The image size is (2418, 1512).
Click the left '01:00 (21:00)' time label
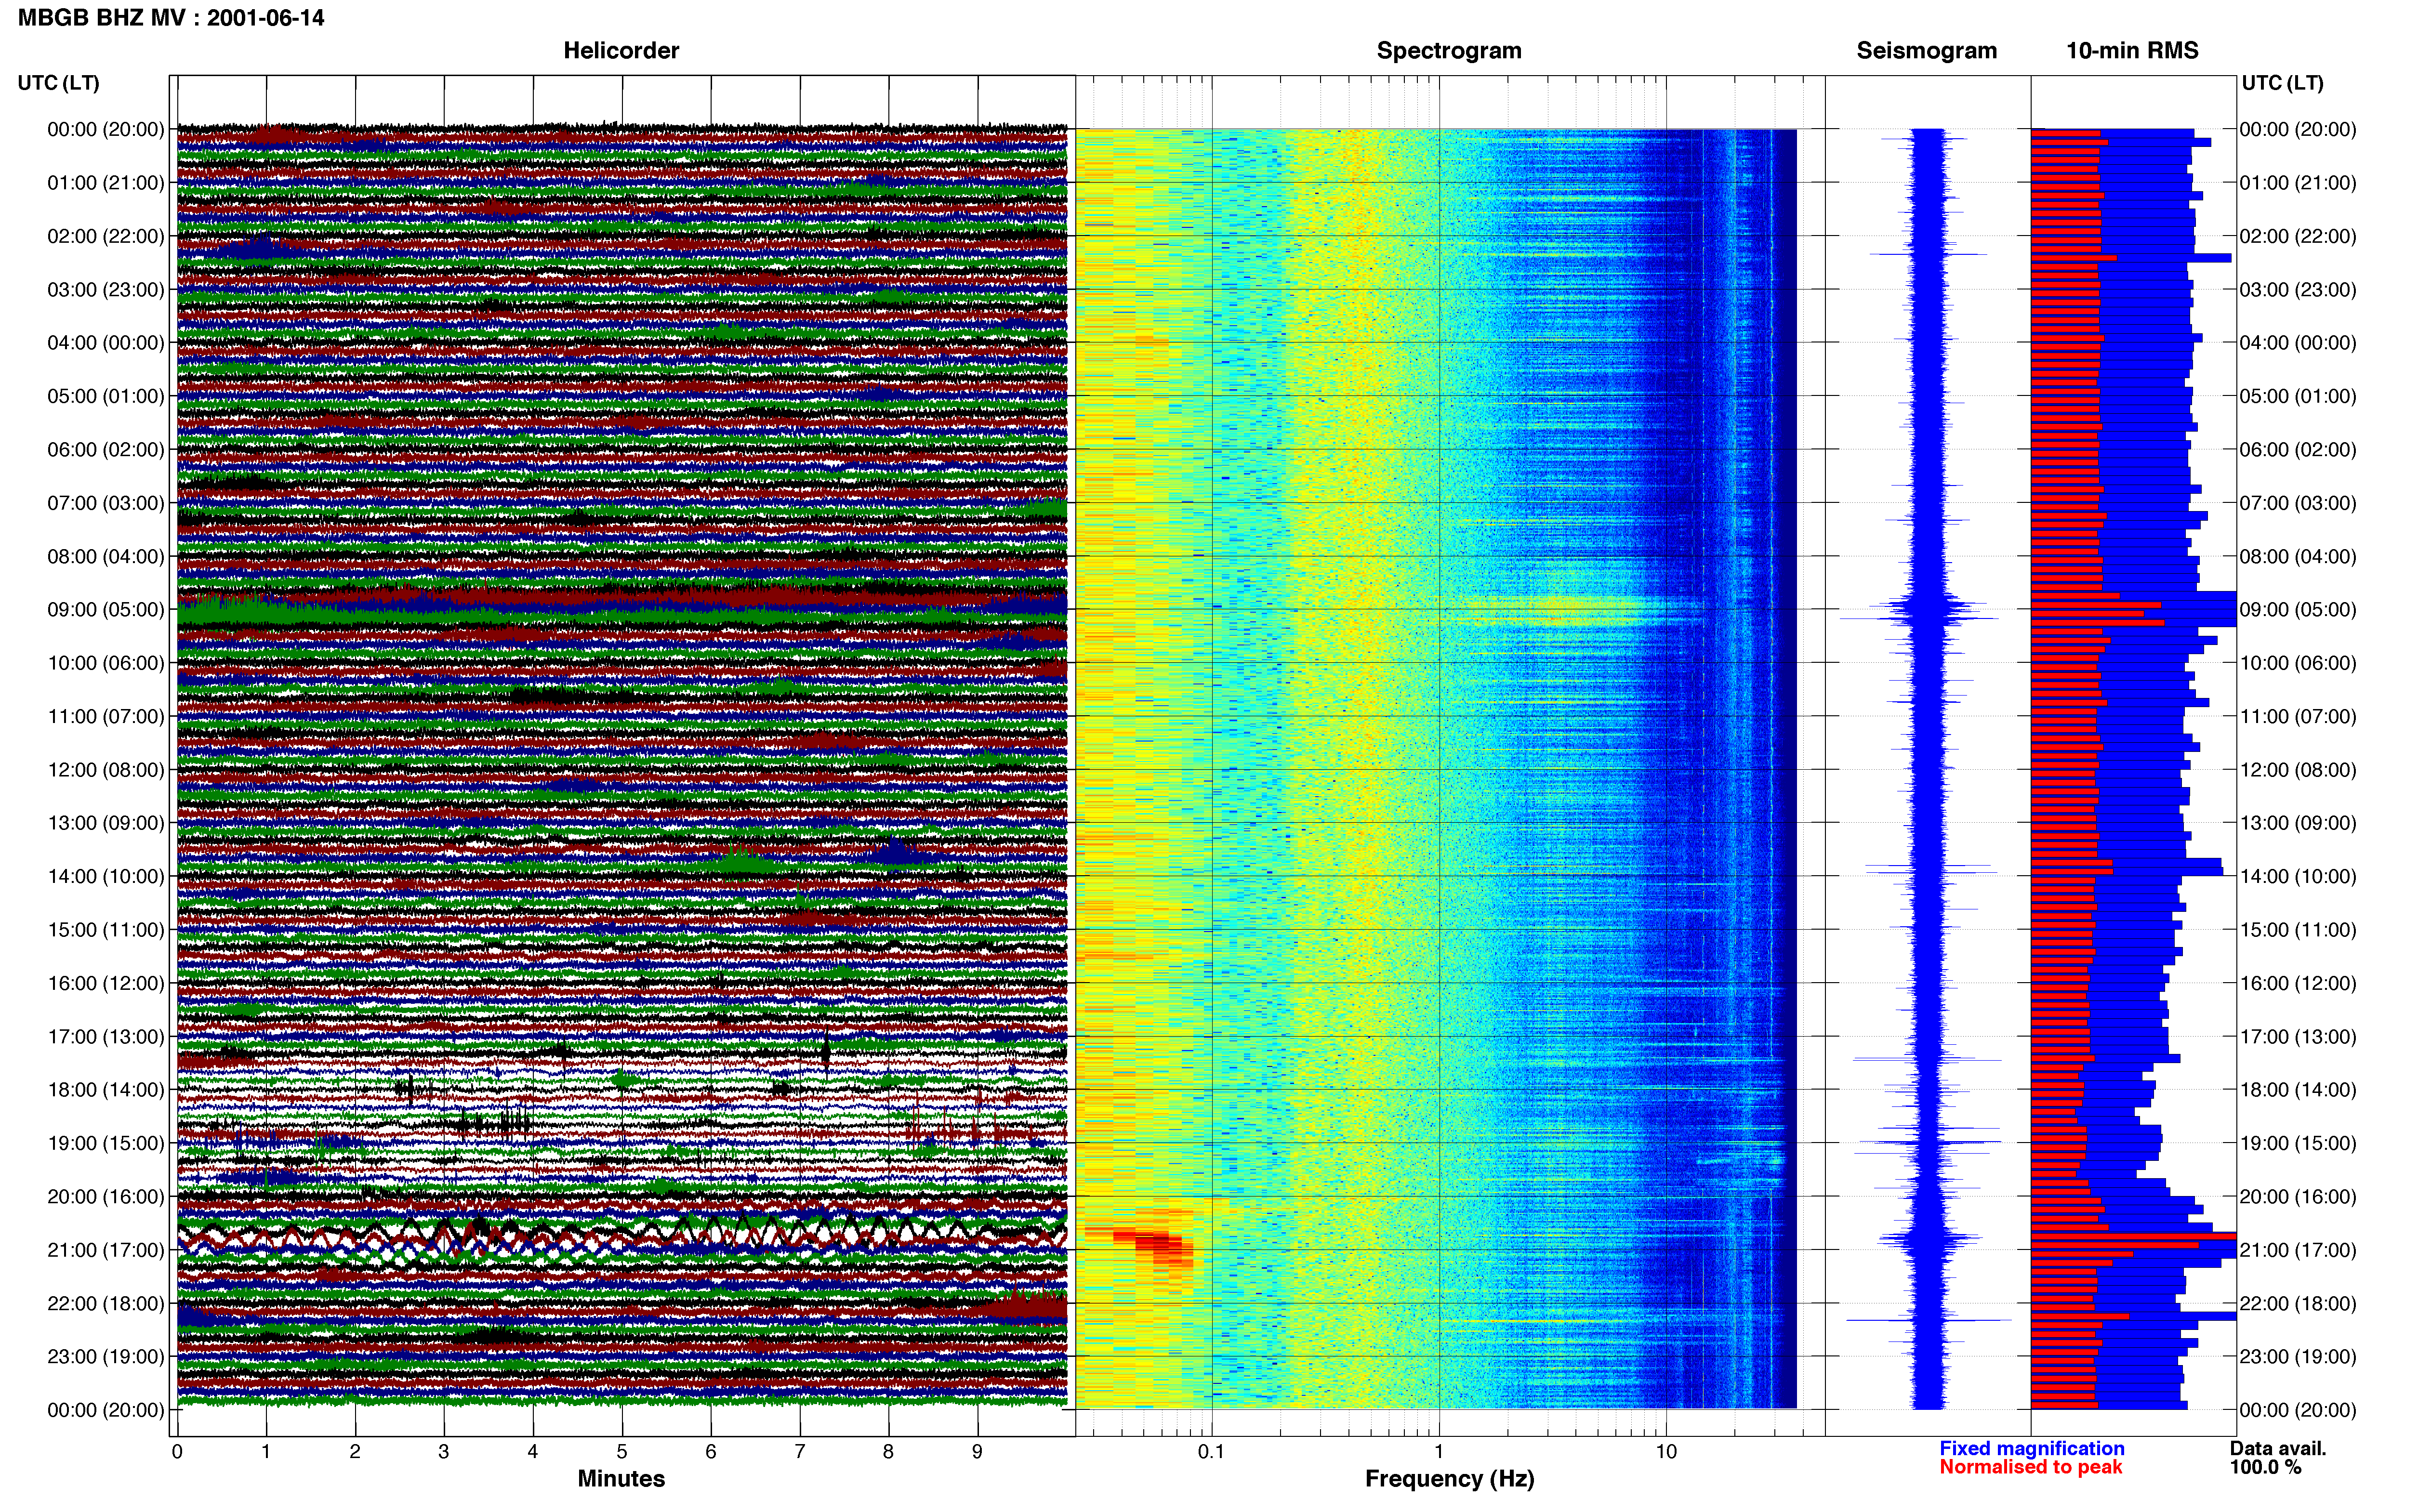[106, 183]
